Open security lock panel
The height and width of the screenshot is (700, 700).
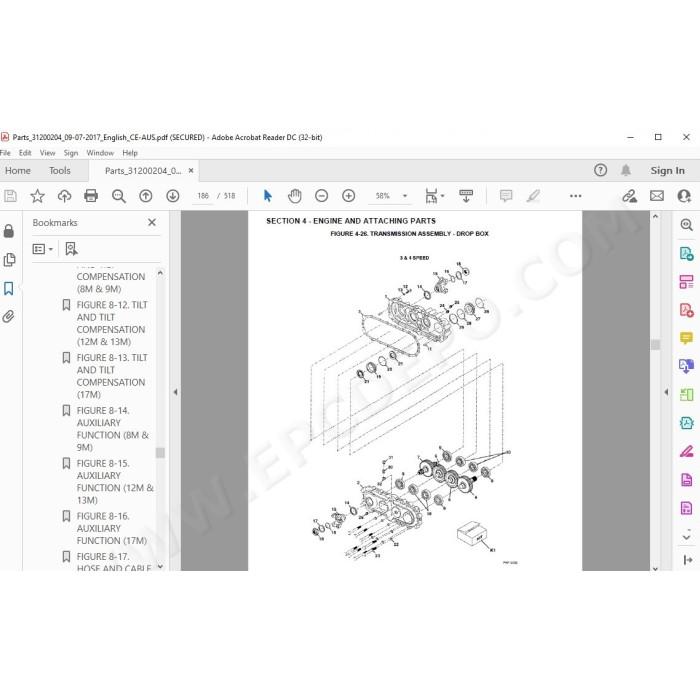coord(9,231)
